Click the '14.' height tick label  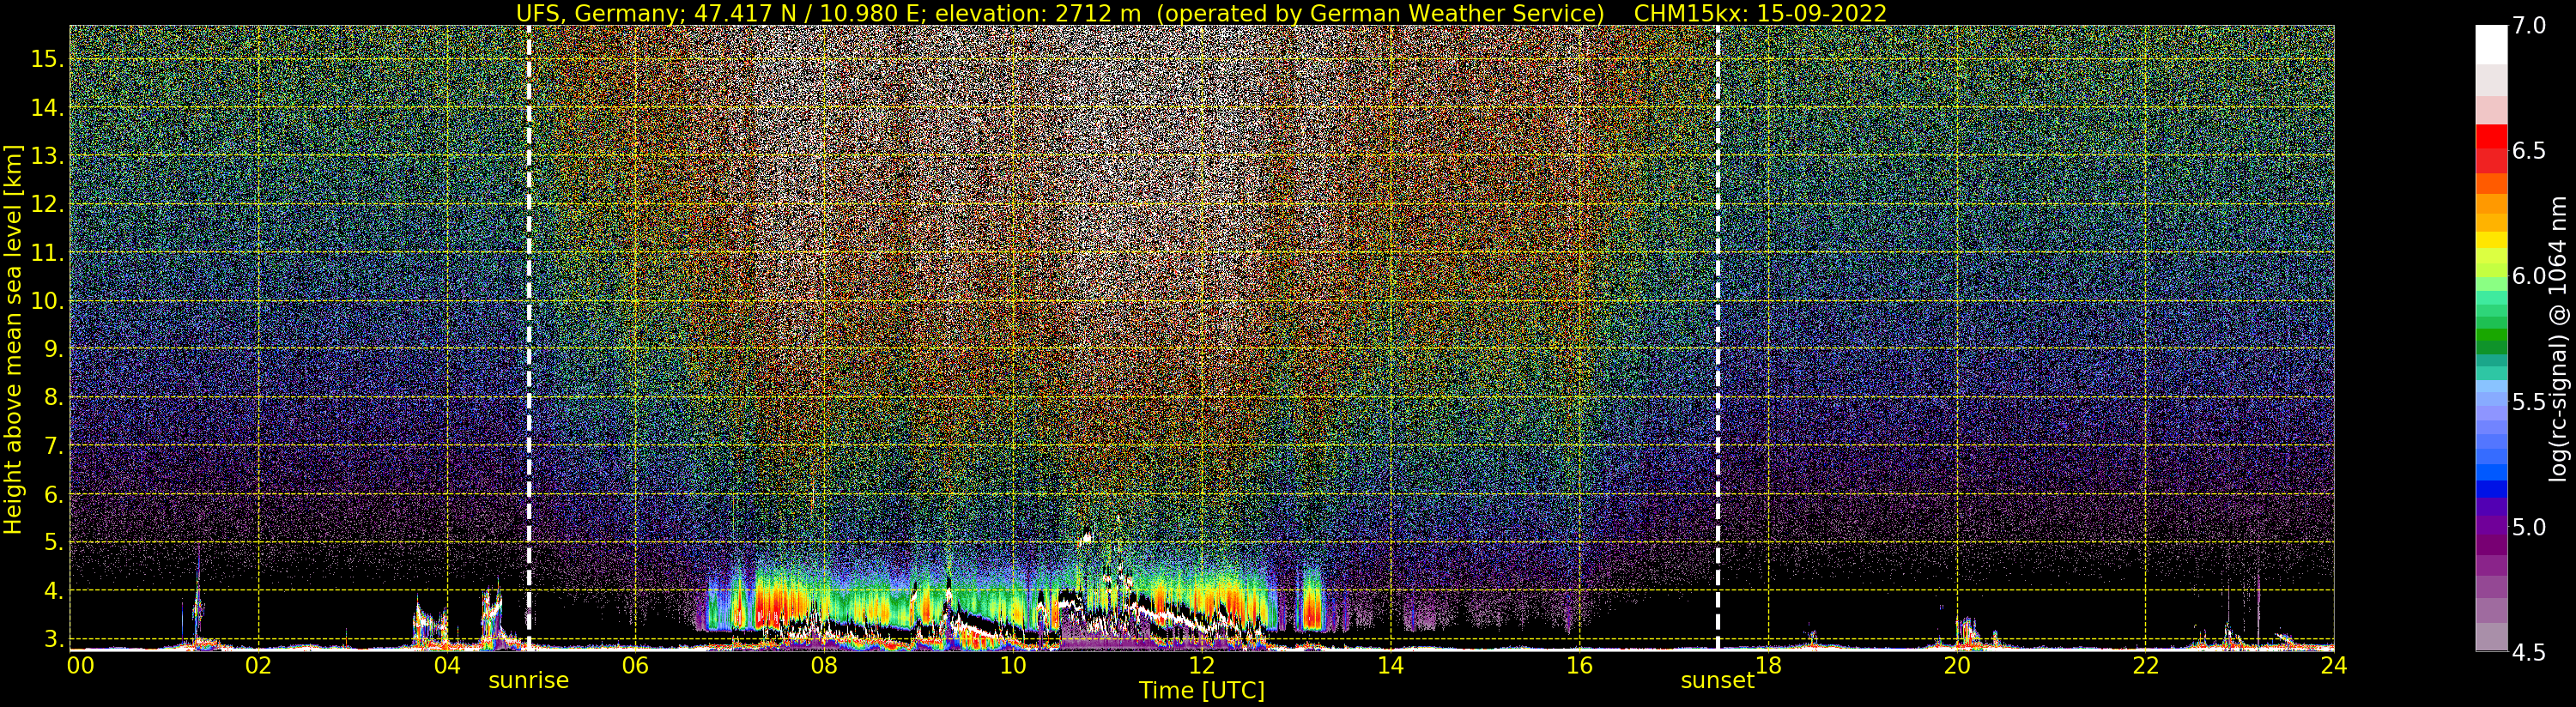click(47, 108)
